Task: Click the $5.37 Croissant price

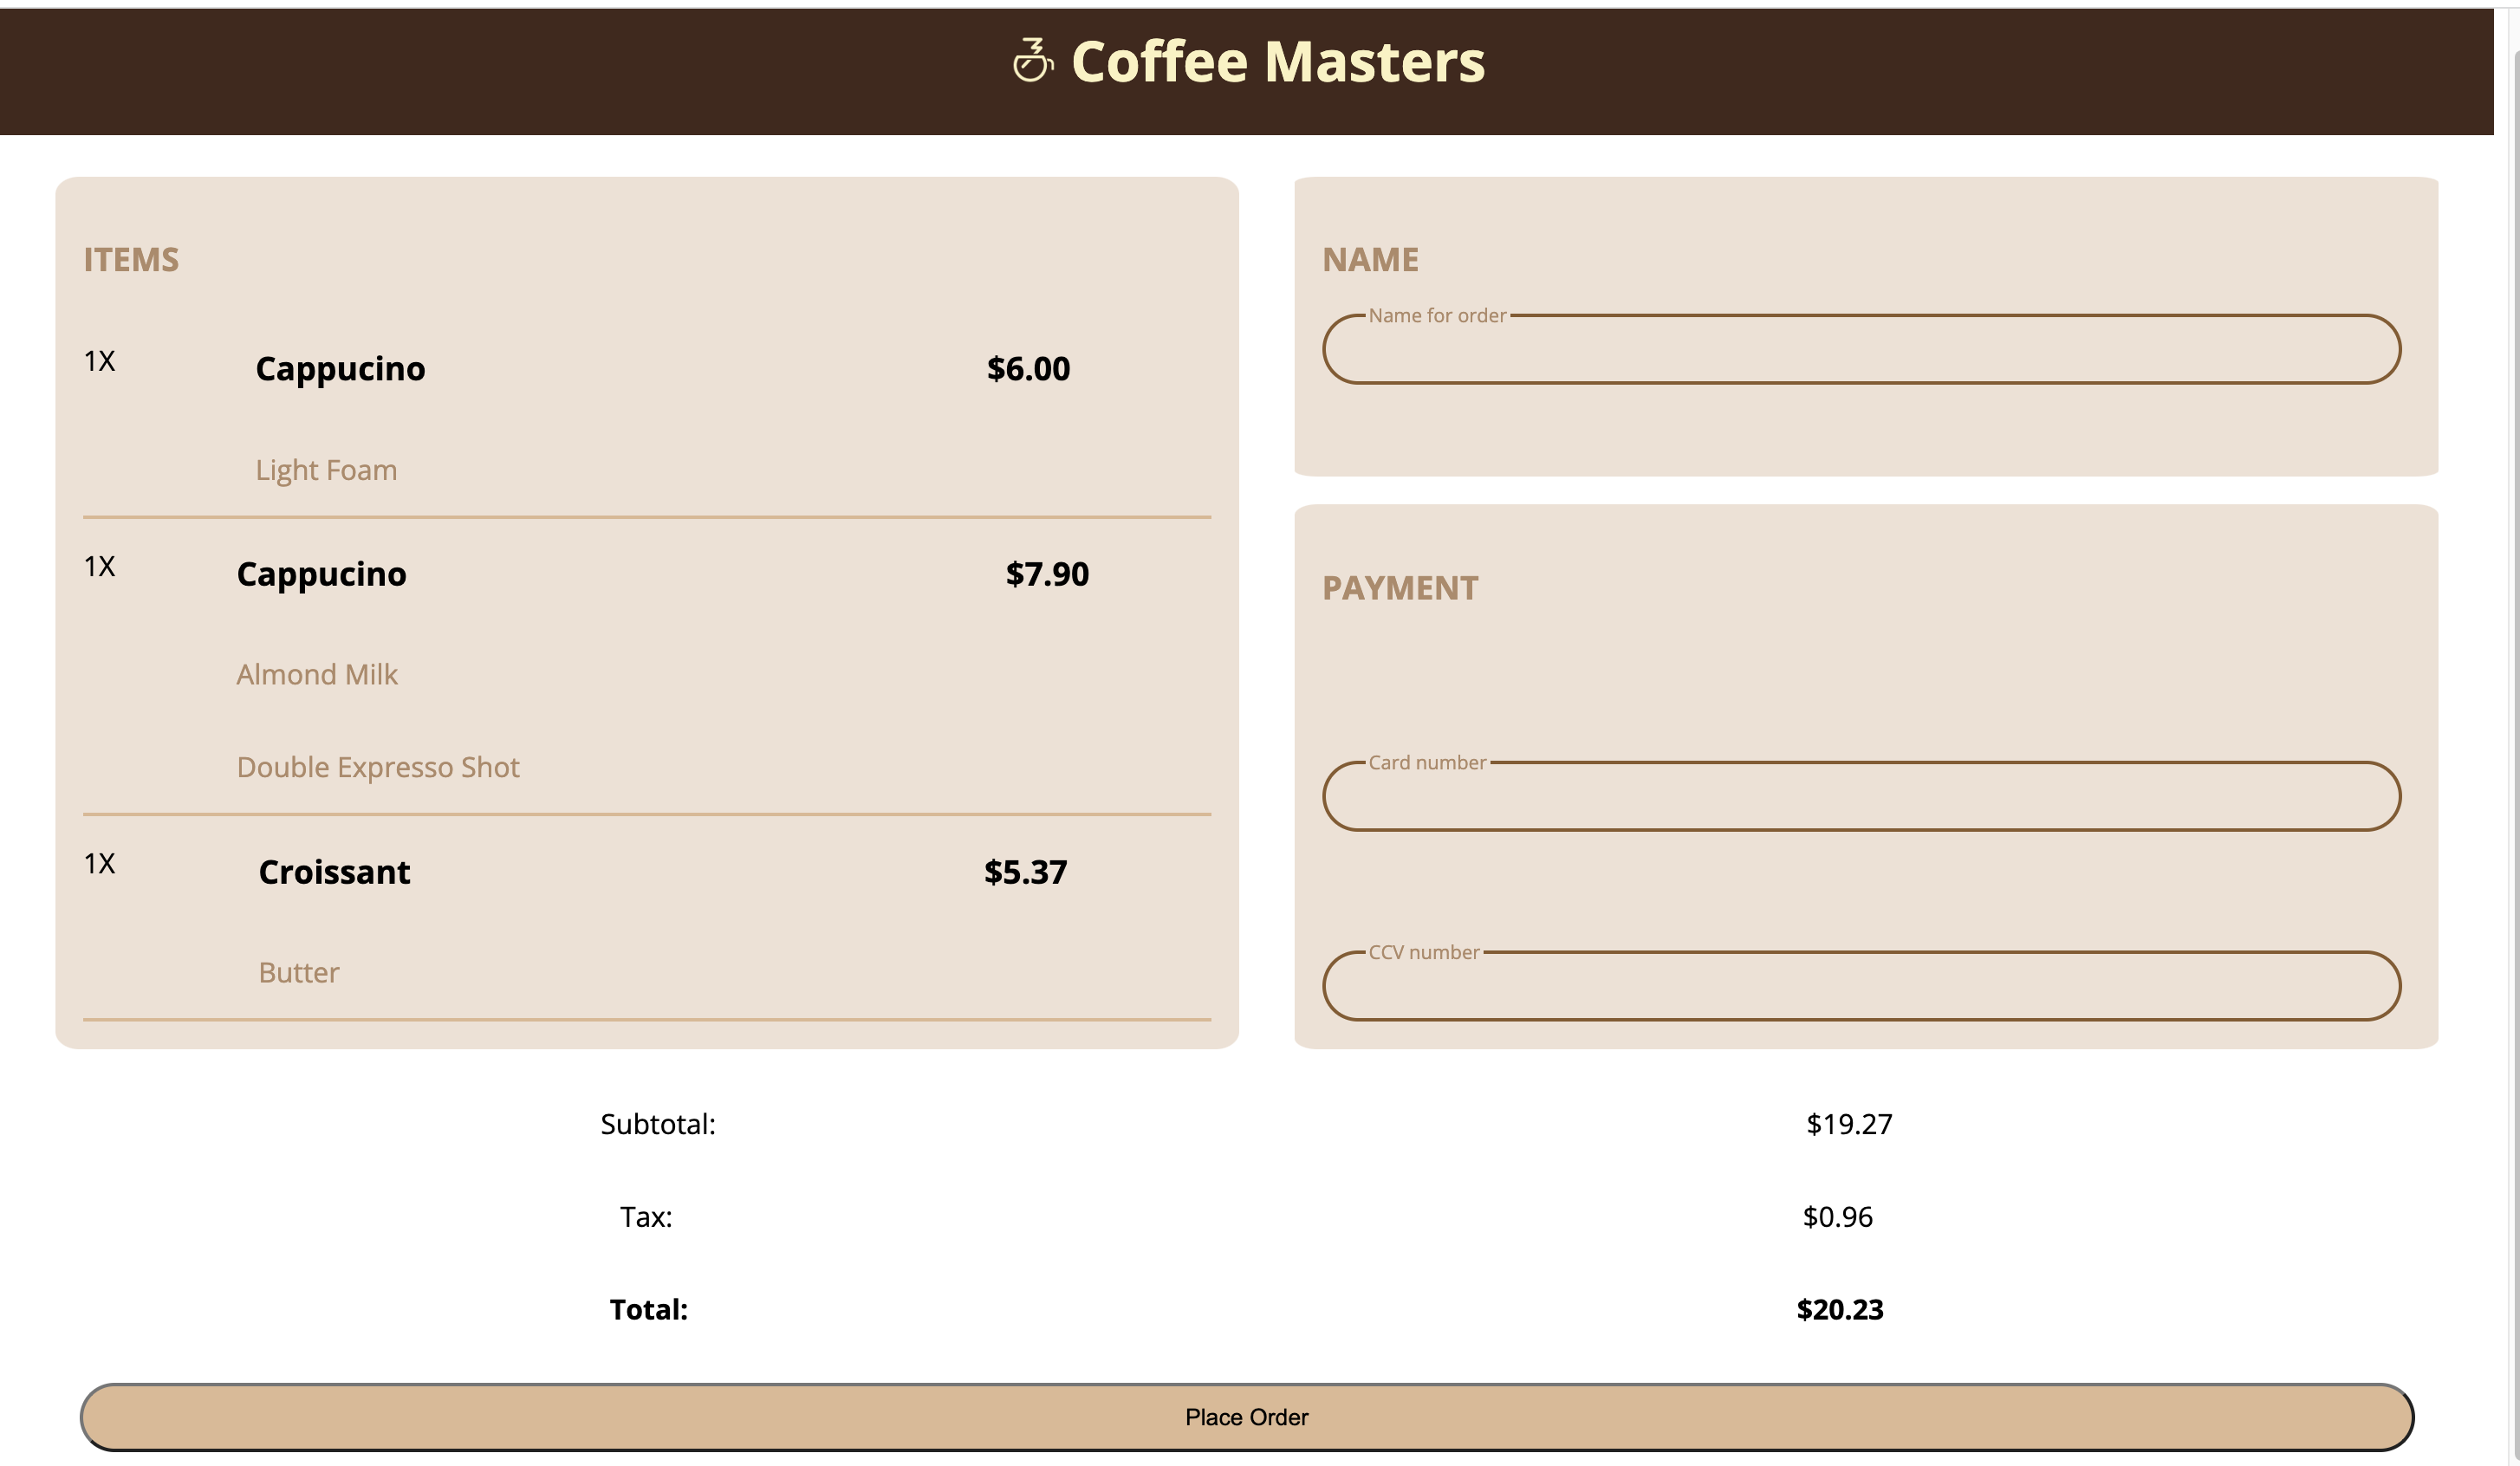Action: point(1025,872)
